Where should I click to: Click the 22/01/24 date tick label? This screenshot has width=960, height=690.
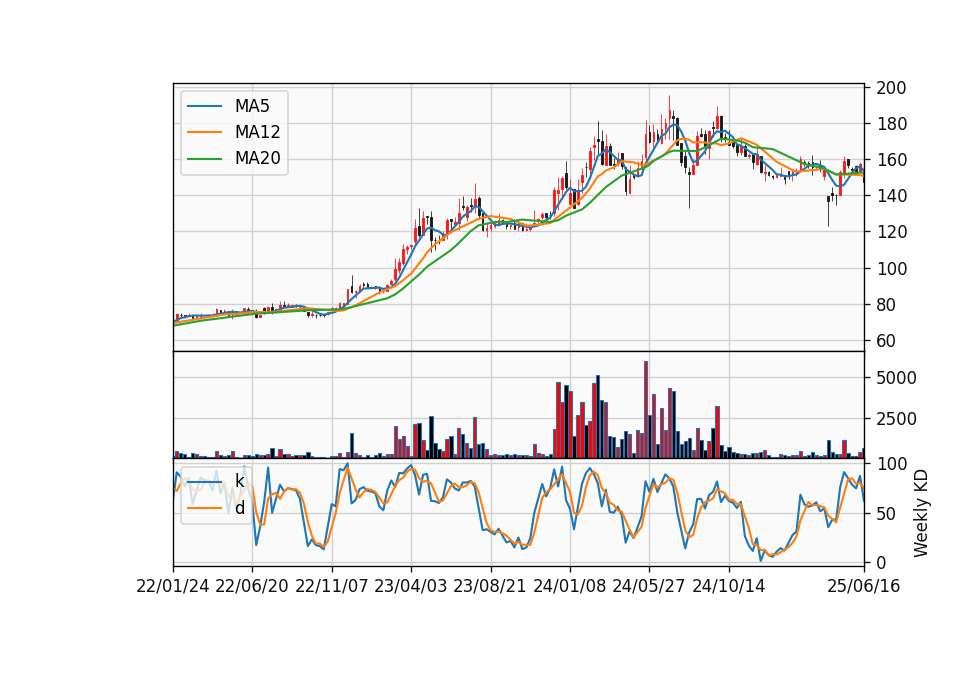(x=173, y=586)
